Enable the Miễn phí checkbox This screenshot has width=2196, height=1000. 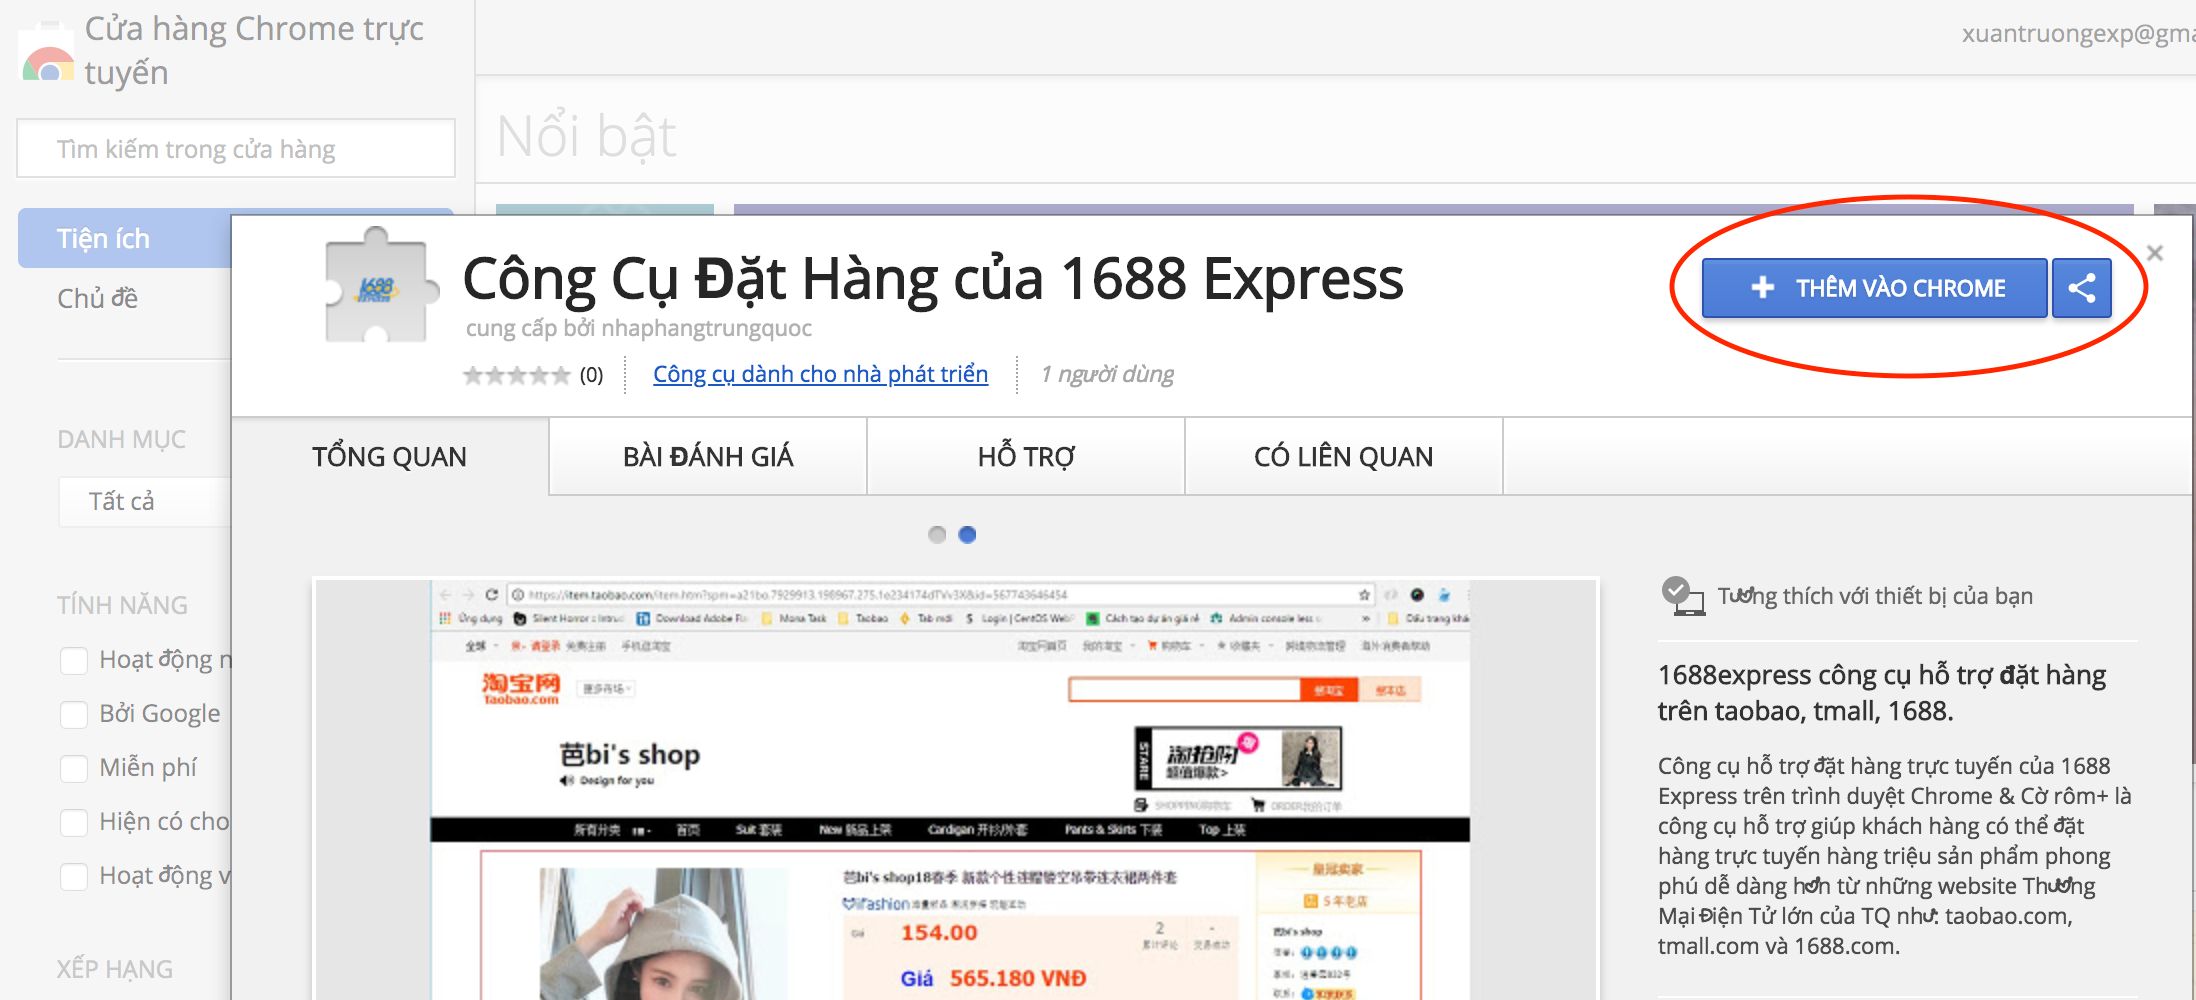click(74, 768)
